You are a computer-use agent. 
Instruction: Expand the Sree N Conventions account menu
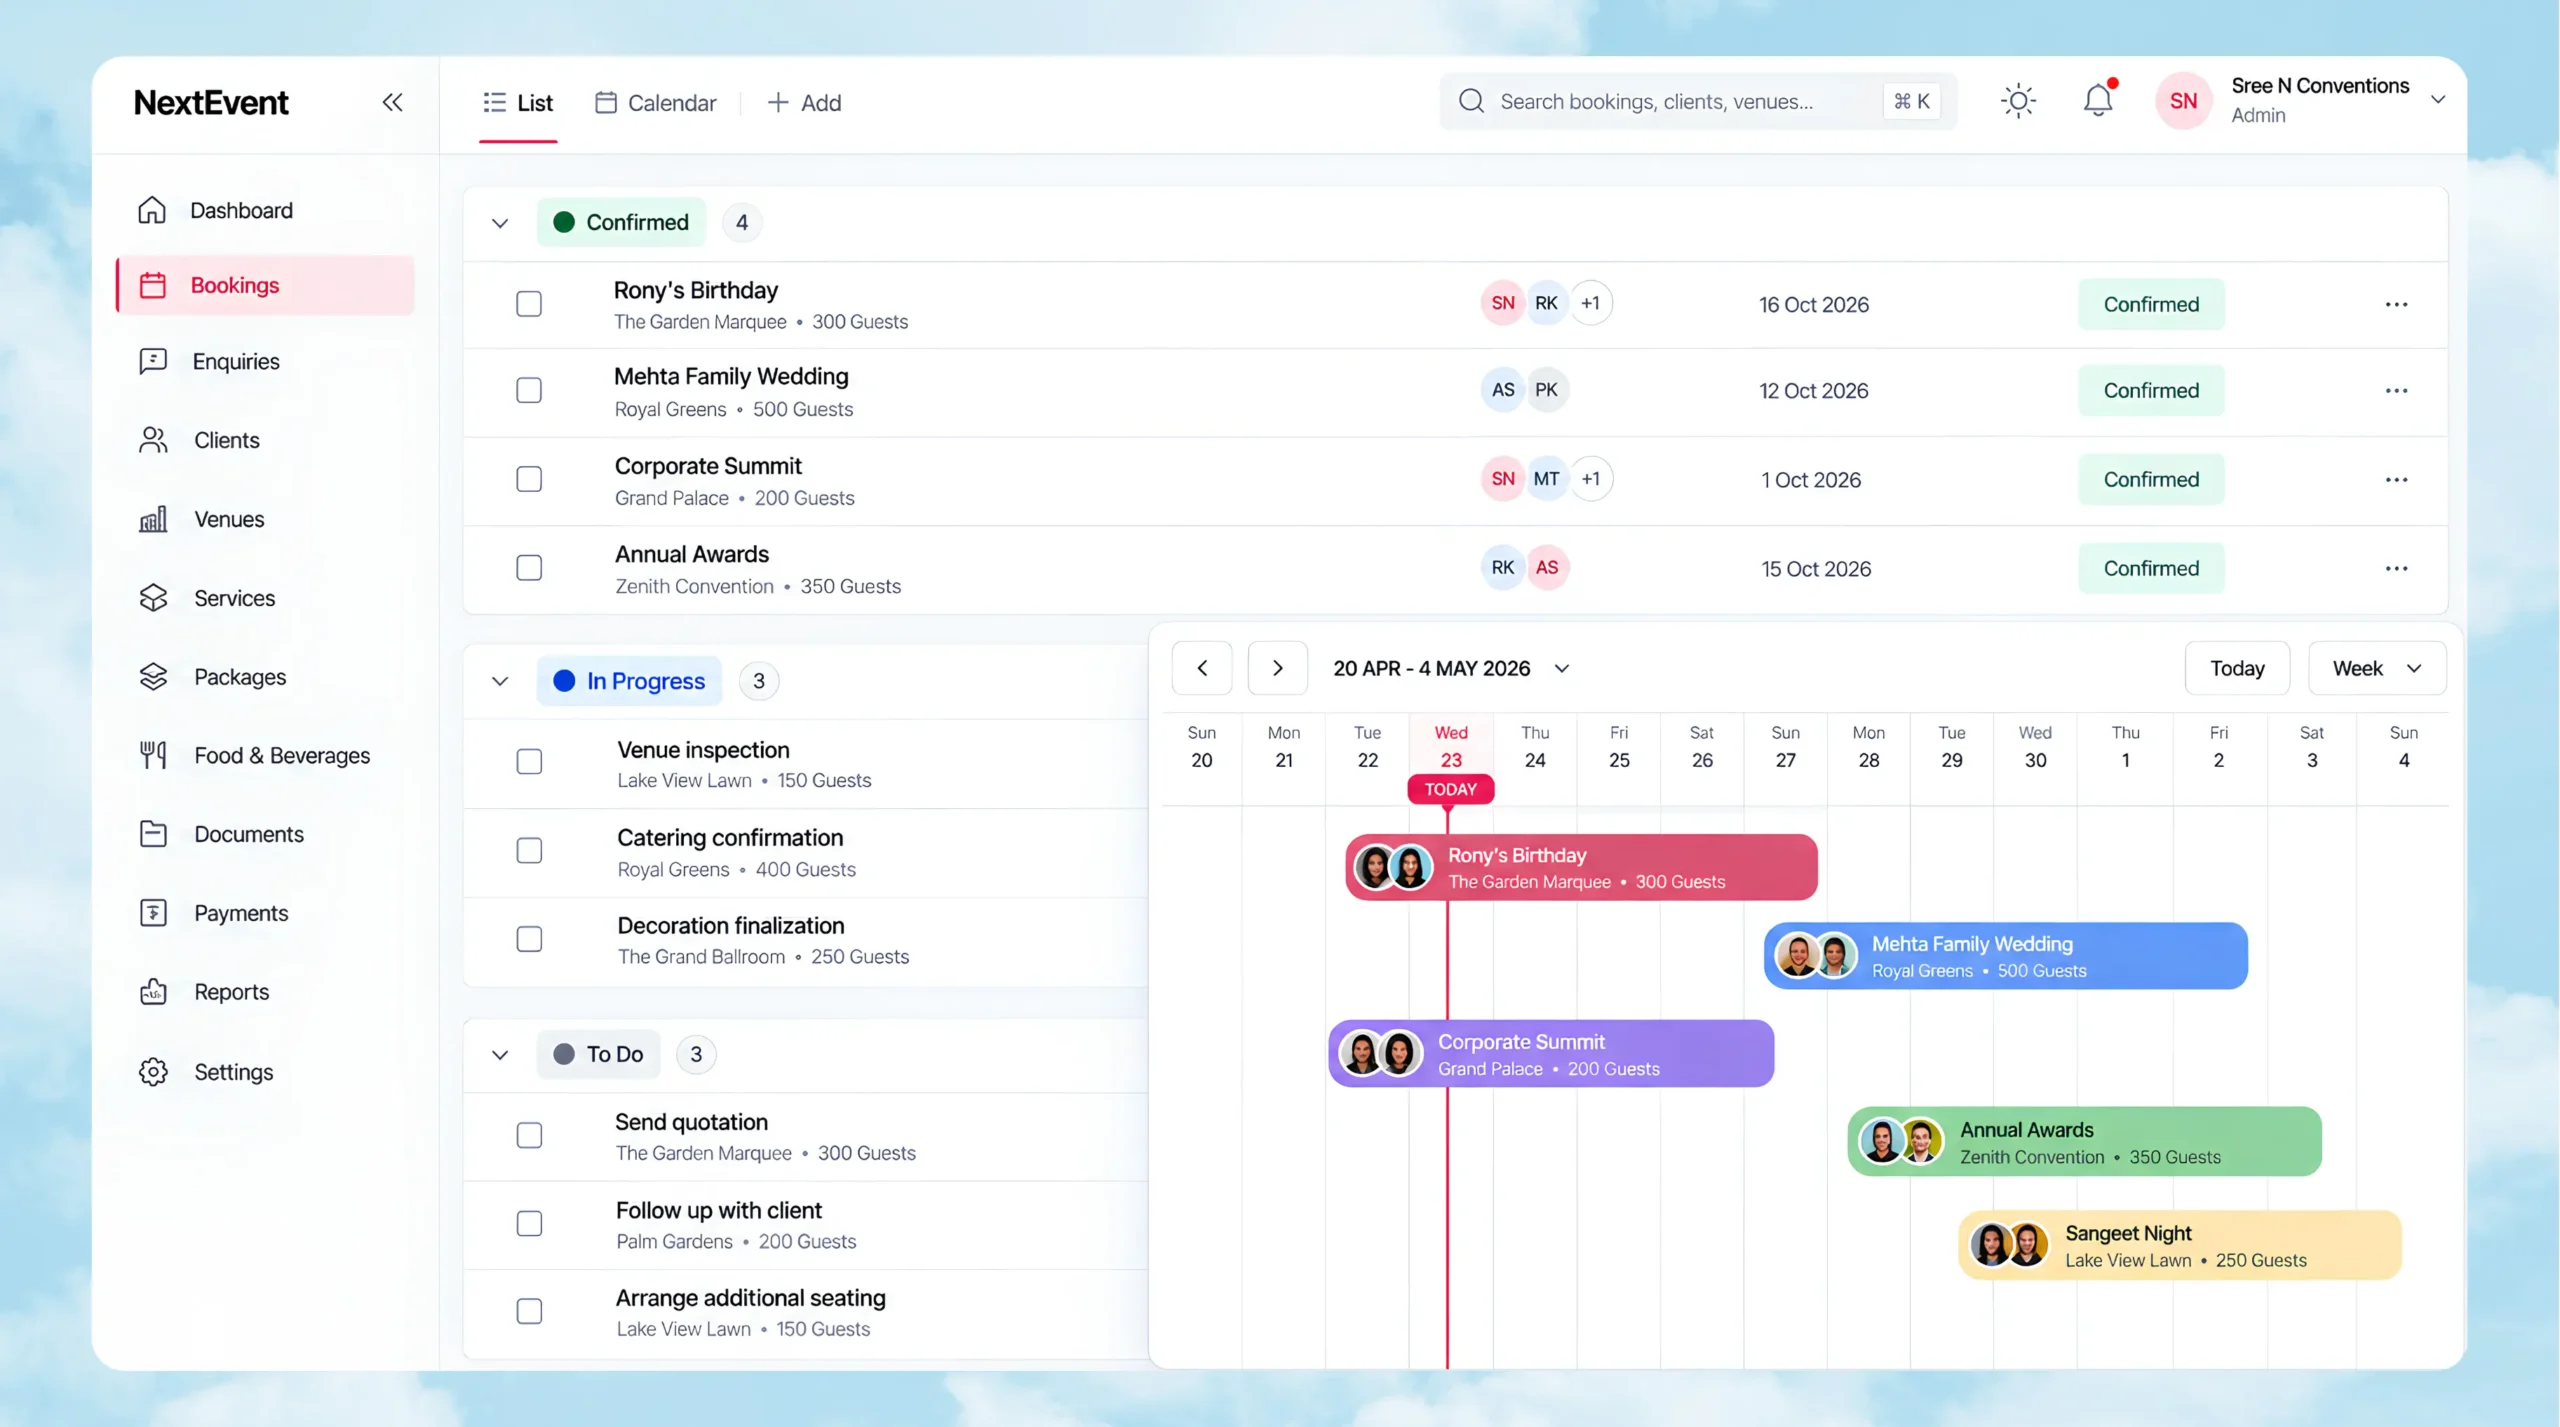(x=2438, y=99)
